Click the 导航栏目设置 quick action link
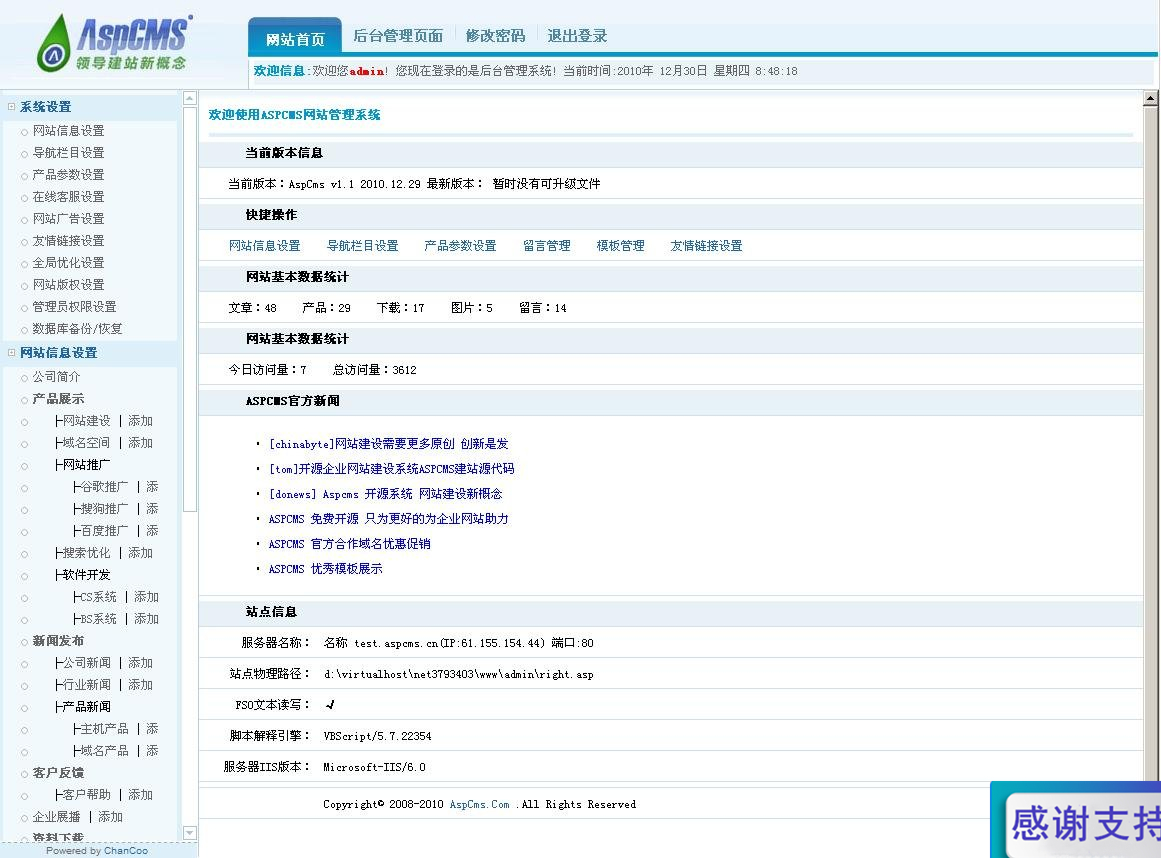Image resolution: width=1161 pixels, height=858 pixels. point(362,246)
